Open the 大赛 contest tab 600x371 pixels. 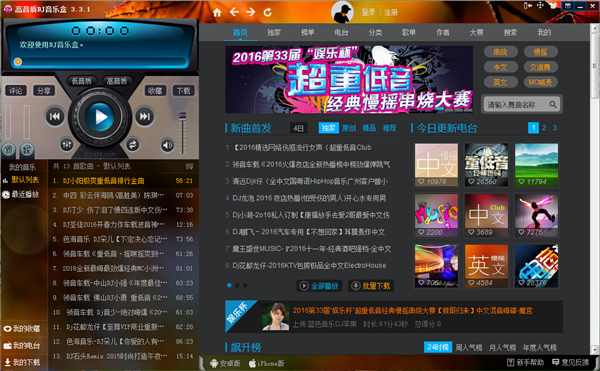[476, 33]
